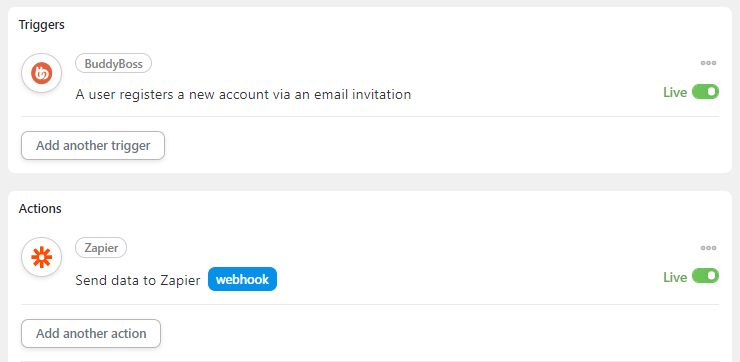Add another trigger
Screen dimensions: 740x362
click(93, 145)
